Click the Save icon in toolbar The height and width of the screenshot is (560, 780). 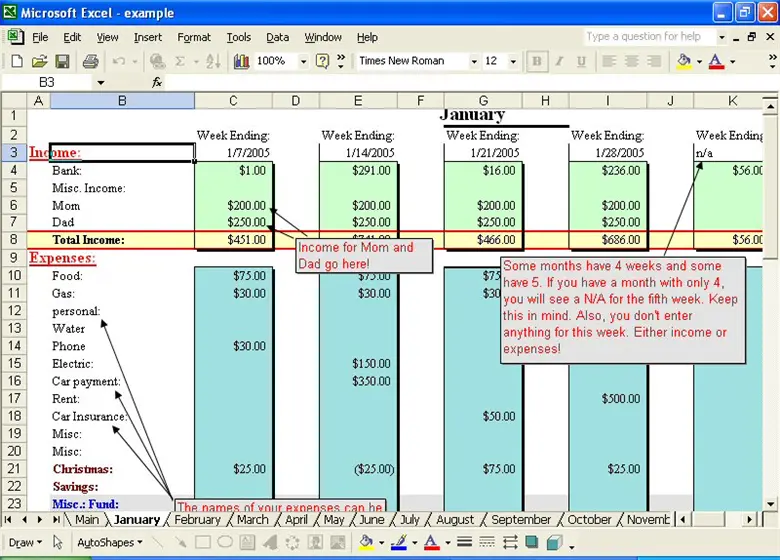tap(62, 61)
